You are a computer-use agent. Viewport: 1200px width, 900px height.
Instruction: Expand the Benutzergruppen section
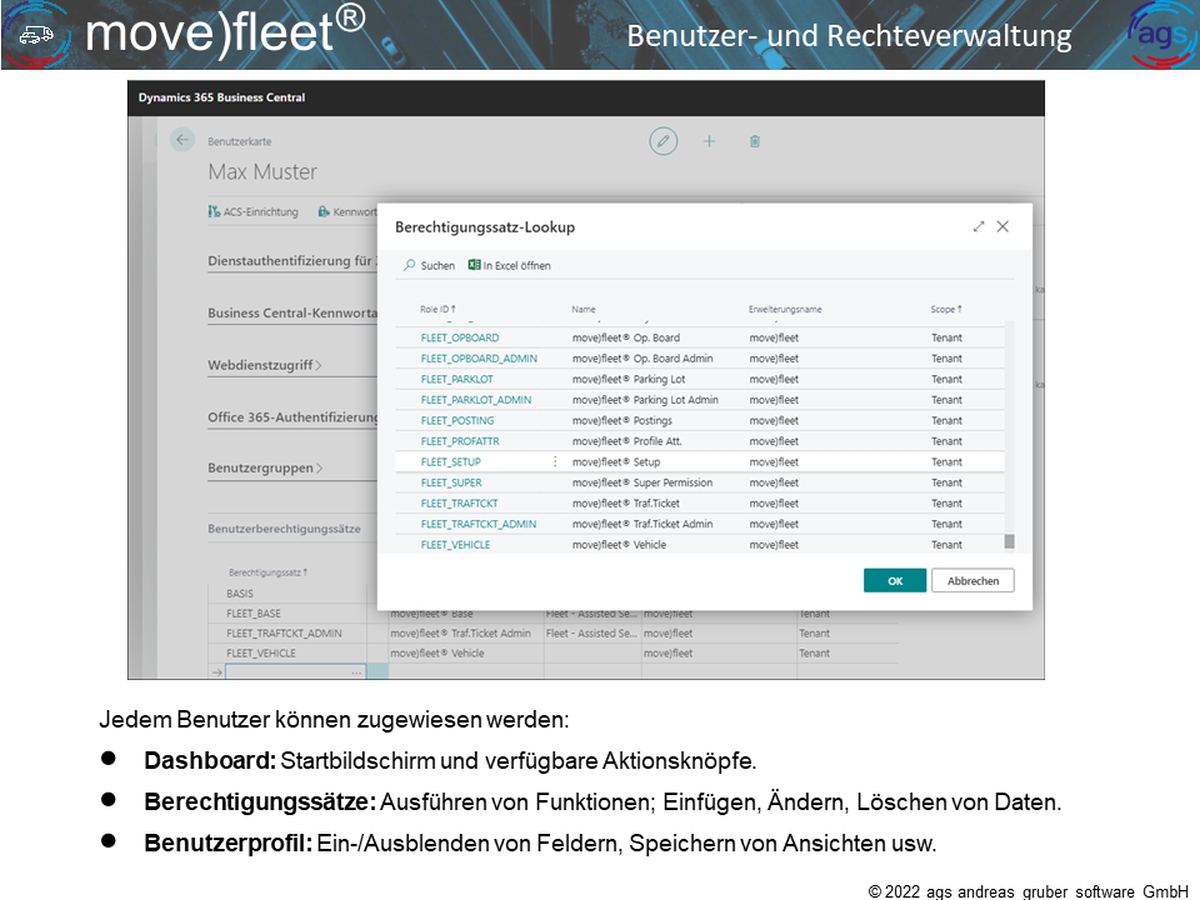pyautogui.click(x=265, y=468)
